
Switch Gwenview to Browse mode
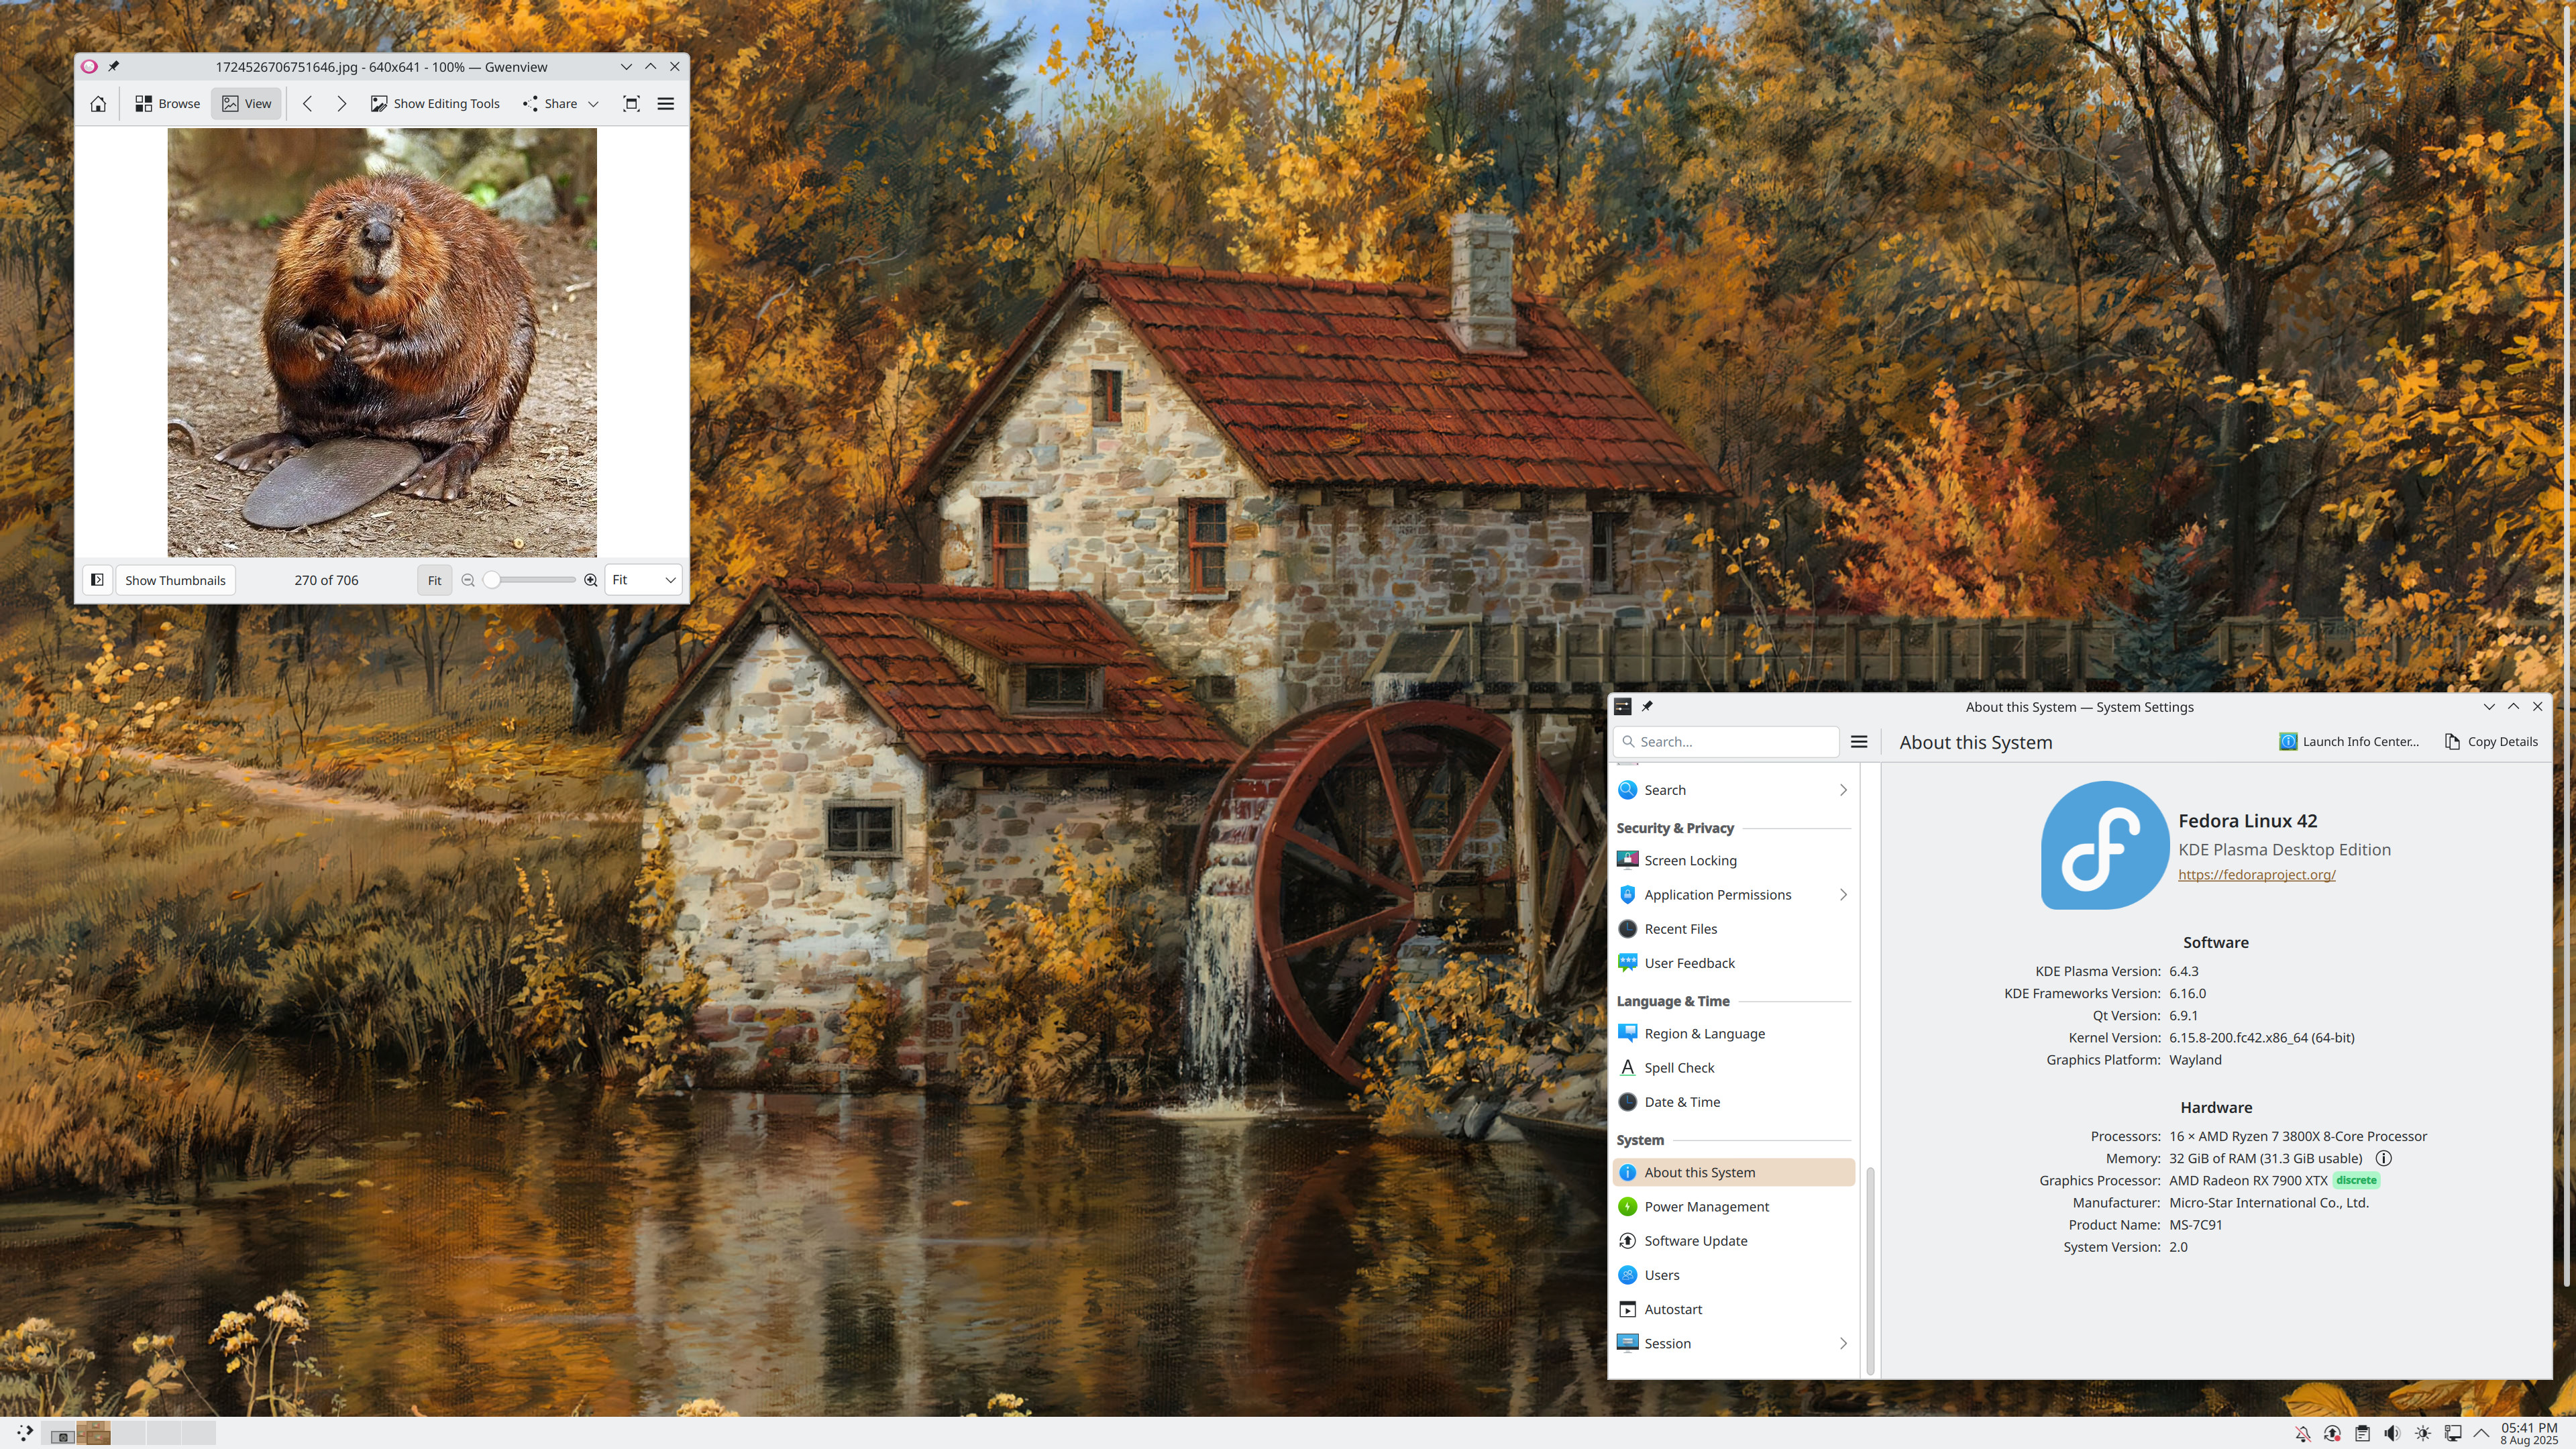click(168, 104)
